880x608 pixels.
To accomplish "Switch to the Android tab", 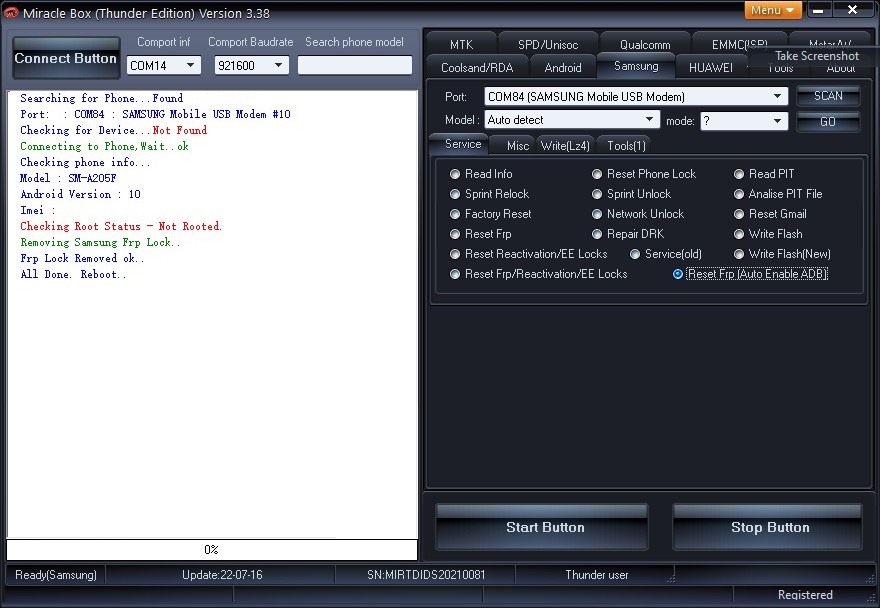I will pos(563,67).
